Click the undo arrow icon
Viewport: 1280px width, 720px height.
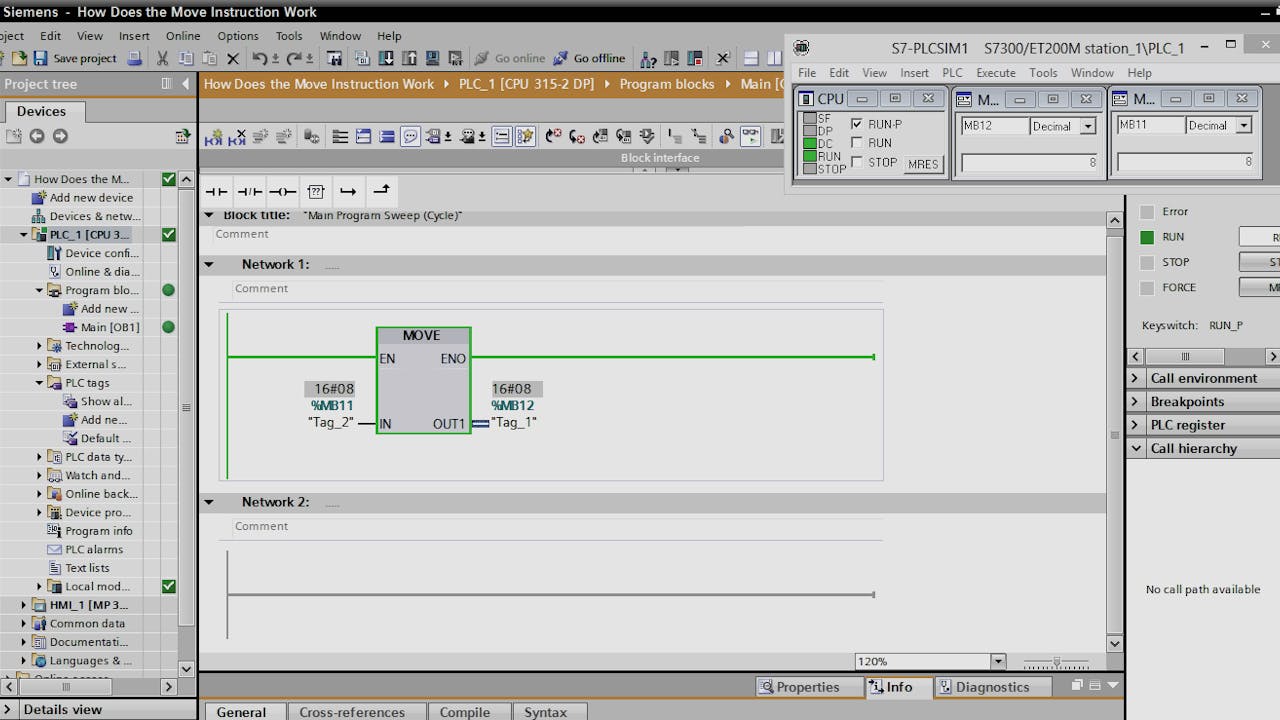point(260,59)
